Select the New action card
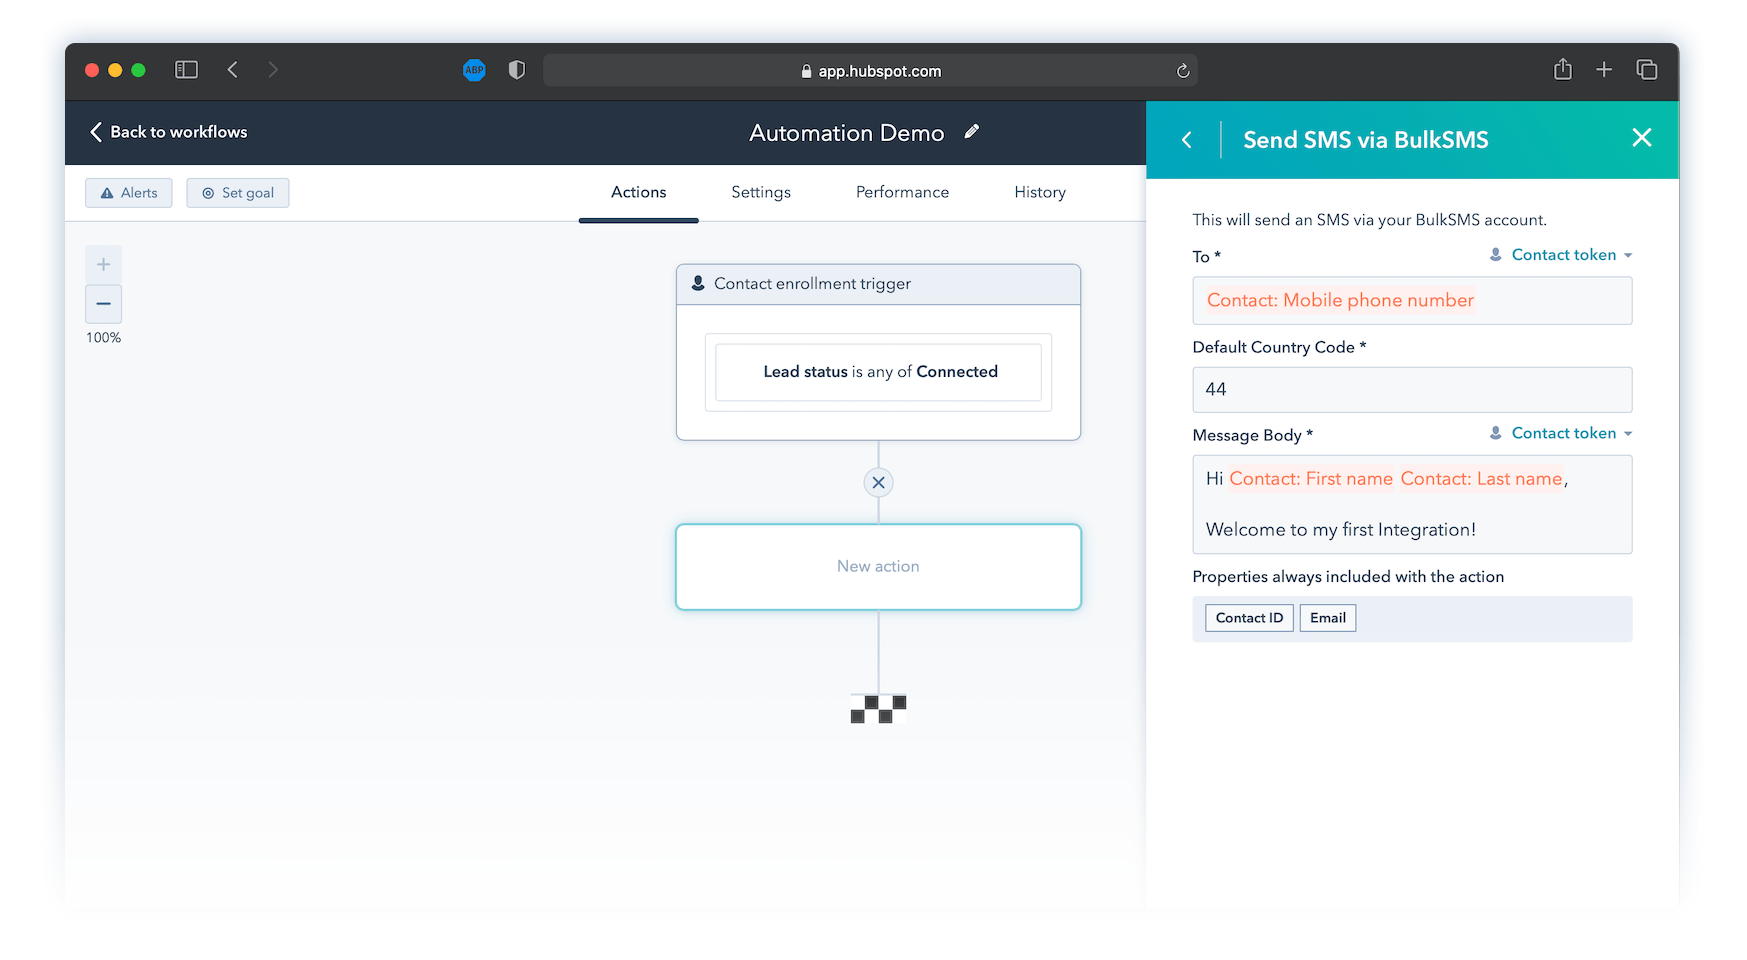 point(878,567)
